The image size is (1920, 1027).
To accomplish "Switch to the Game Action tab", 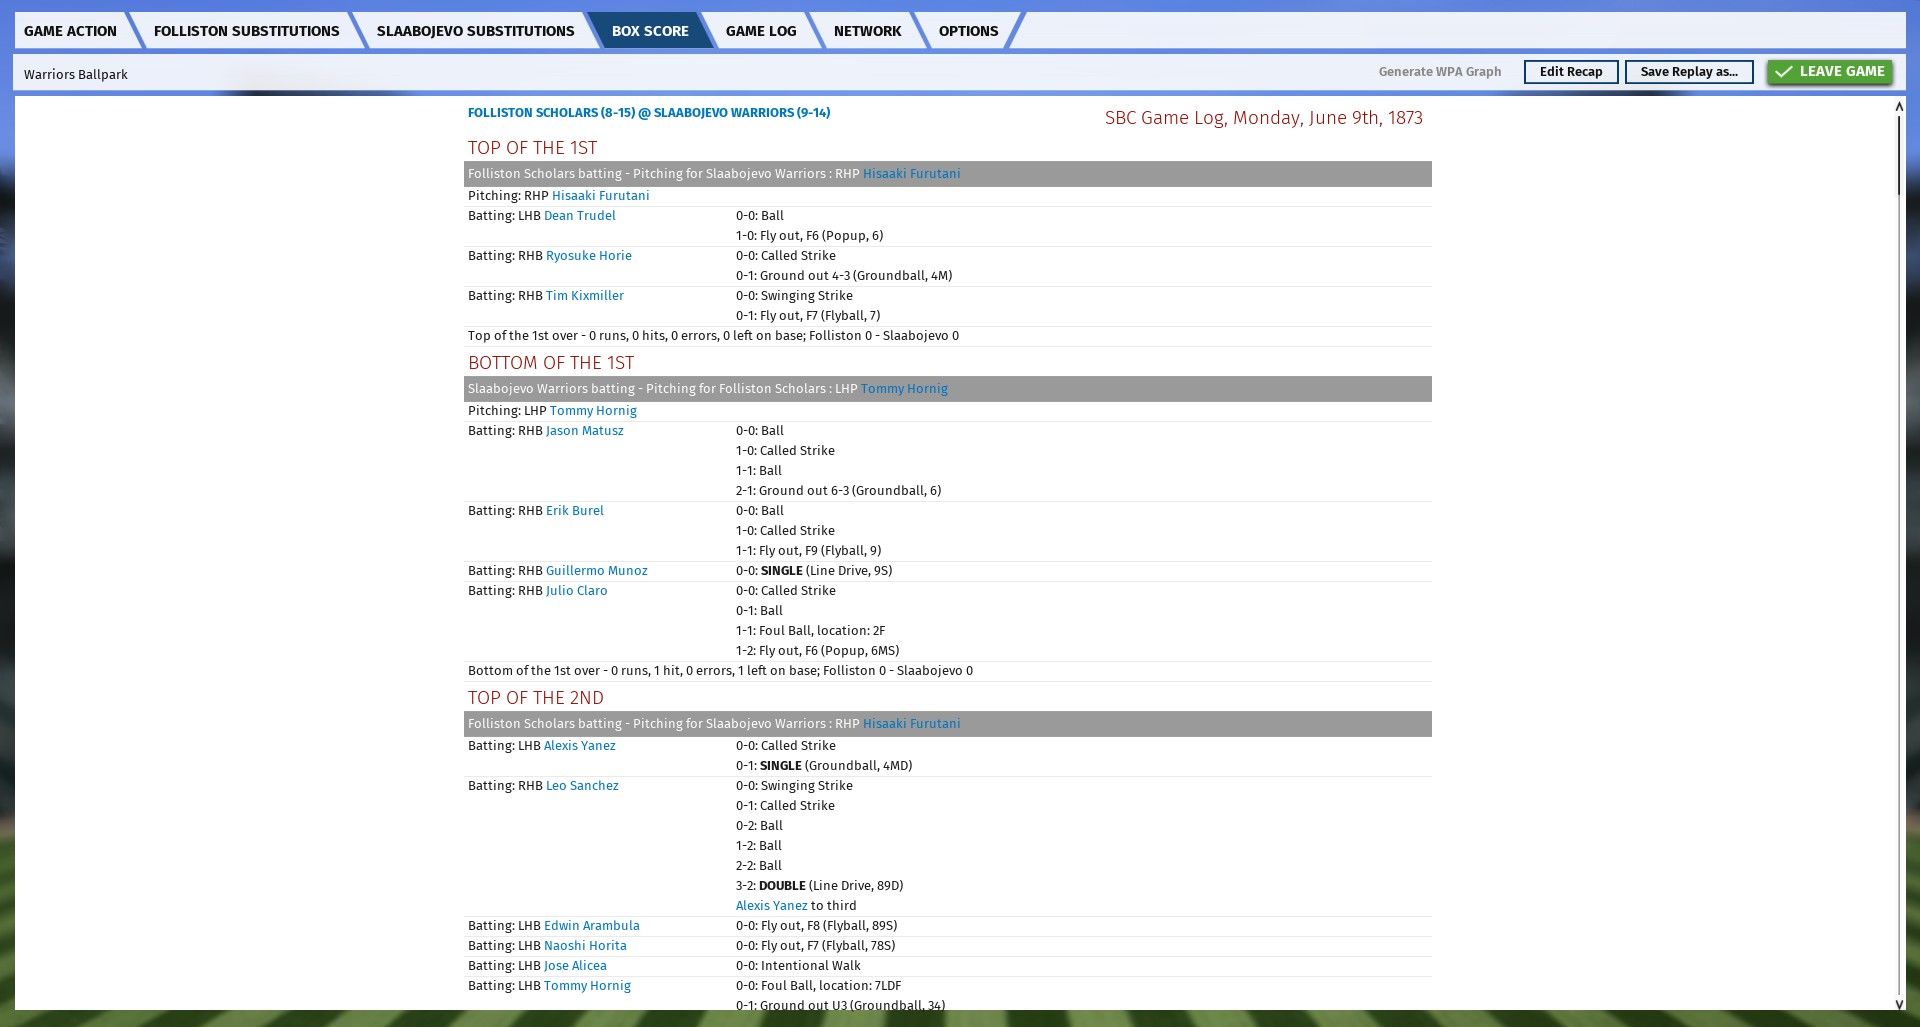I will point(70,31).
